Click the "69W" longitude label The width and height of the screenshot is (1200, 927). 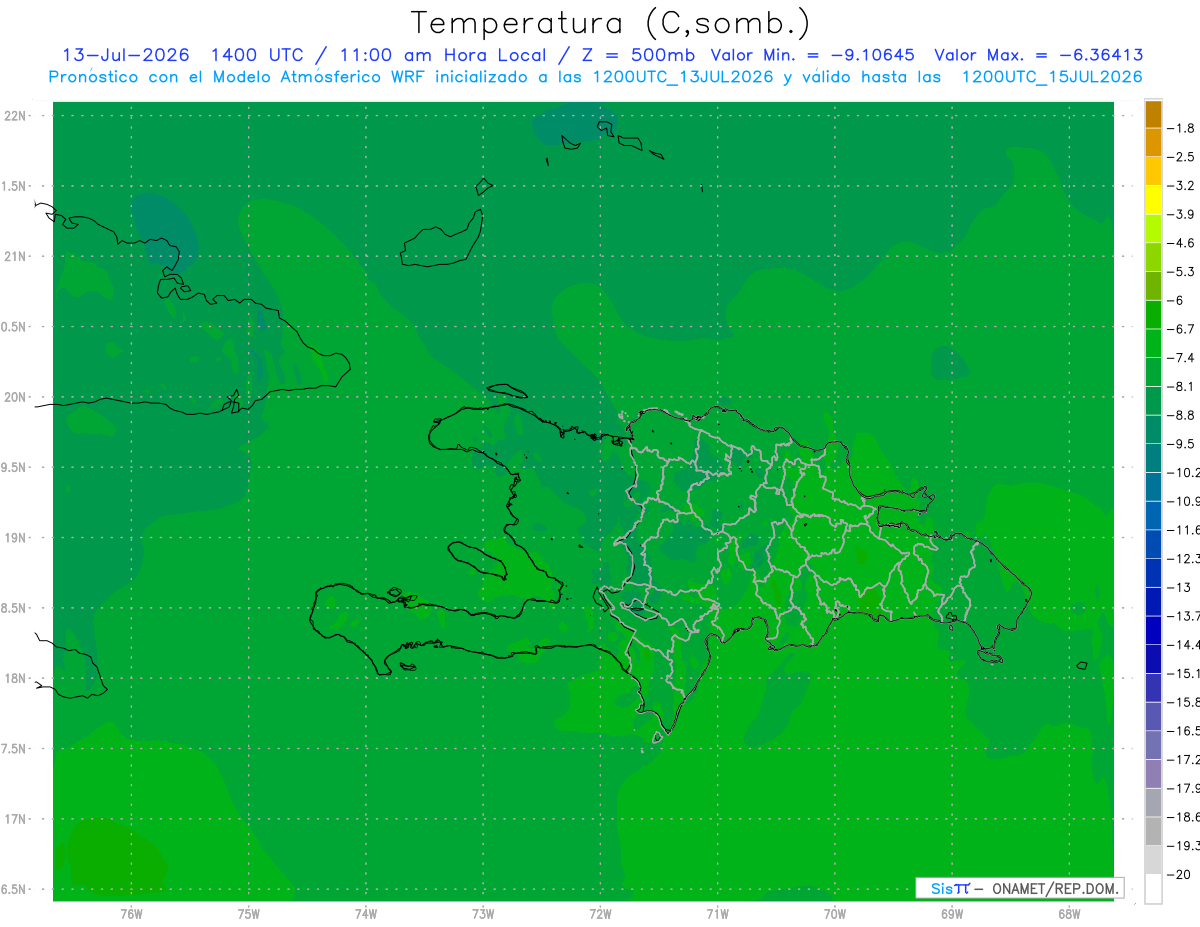pos(952,914)
